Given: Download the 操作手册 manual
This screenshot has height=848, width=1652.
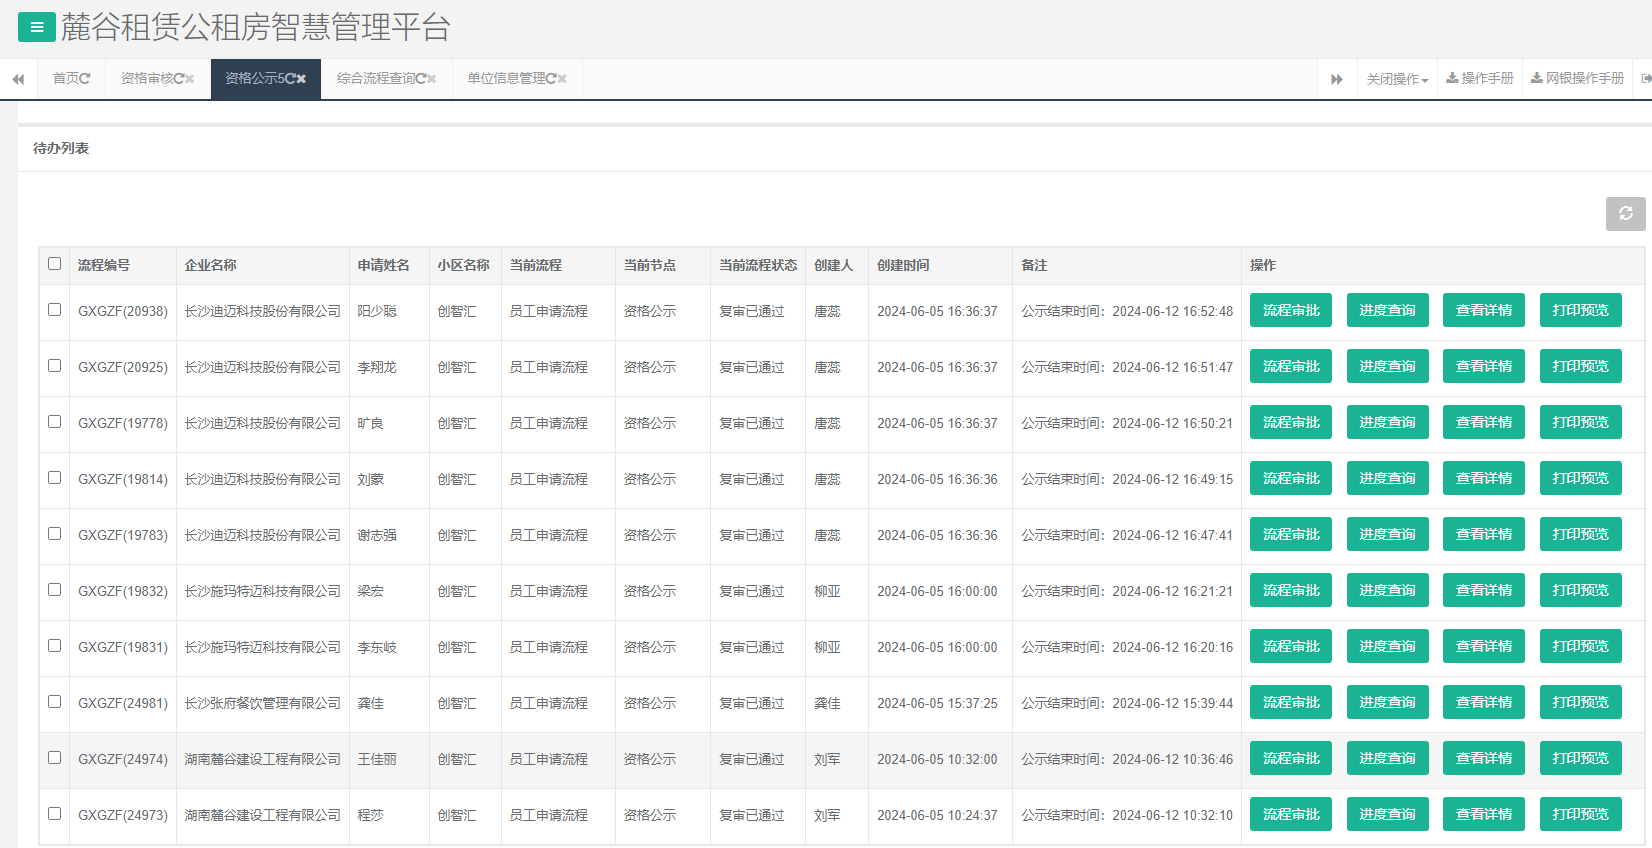Looking at the screenshot, I should pyautogui.click(x=1480, y=79).
